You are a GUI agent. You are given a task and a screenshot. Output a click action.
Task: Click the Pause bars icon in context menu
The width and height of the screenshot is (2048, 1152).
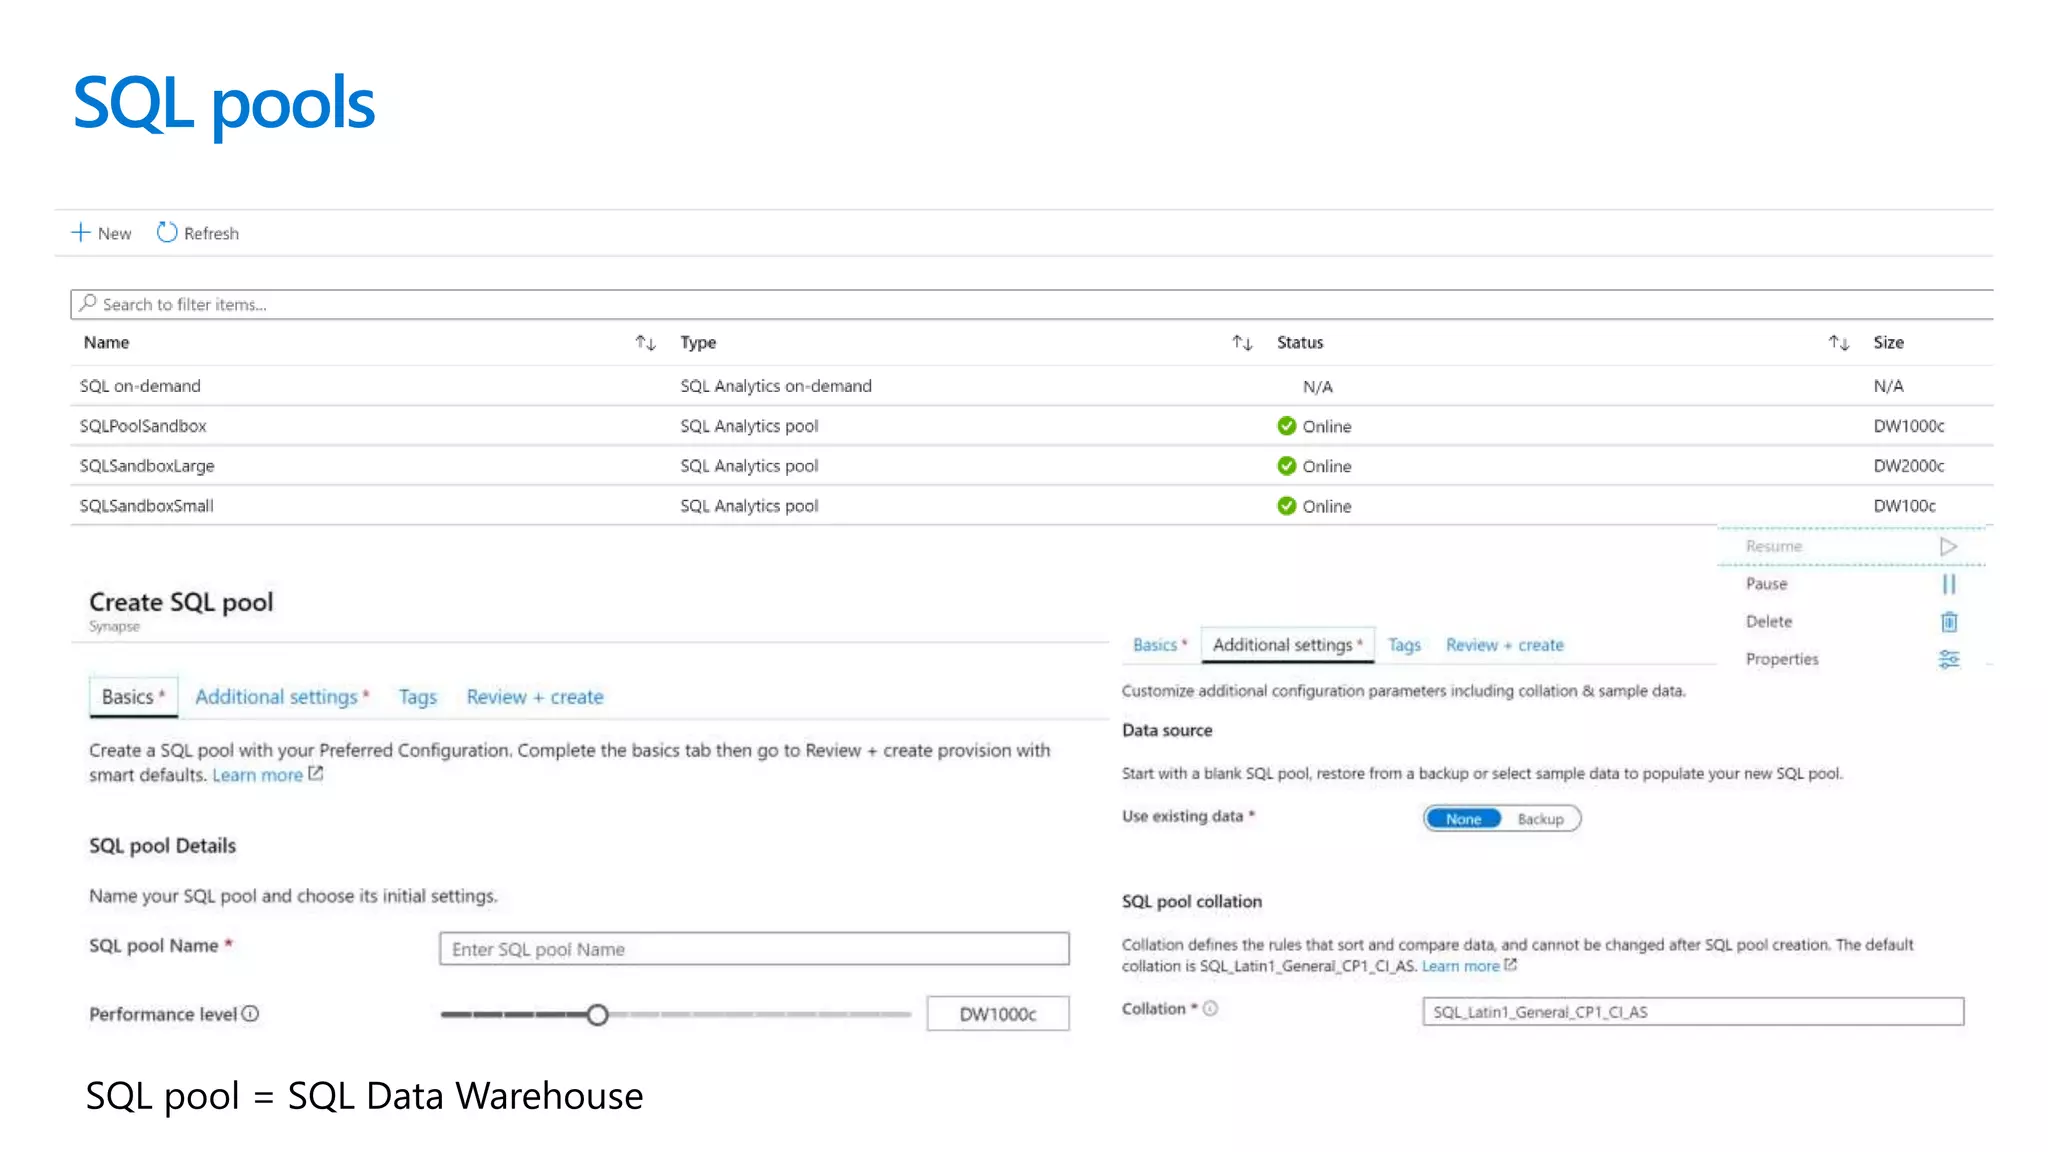pos(1948,584)
